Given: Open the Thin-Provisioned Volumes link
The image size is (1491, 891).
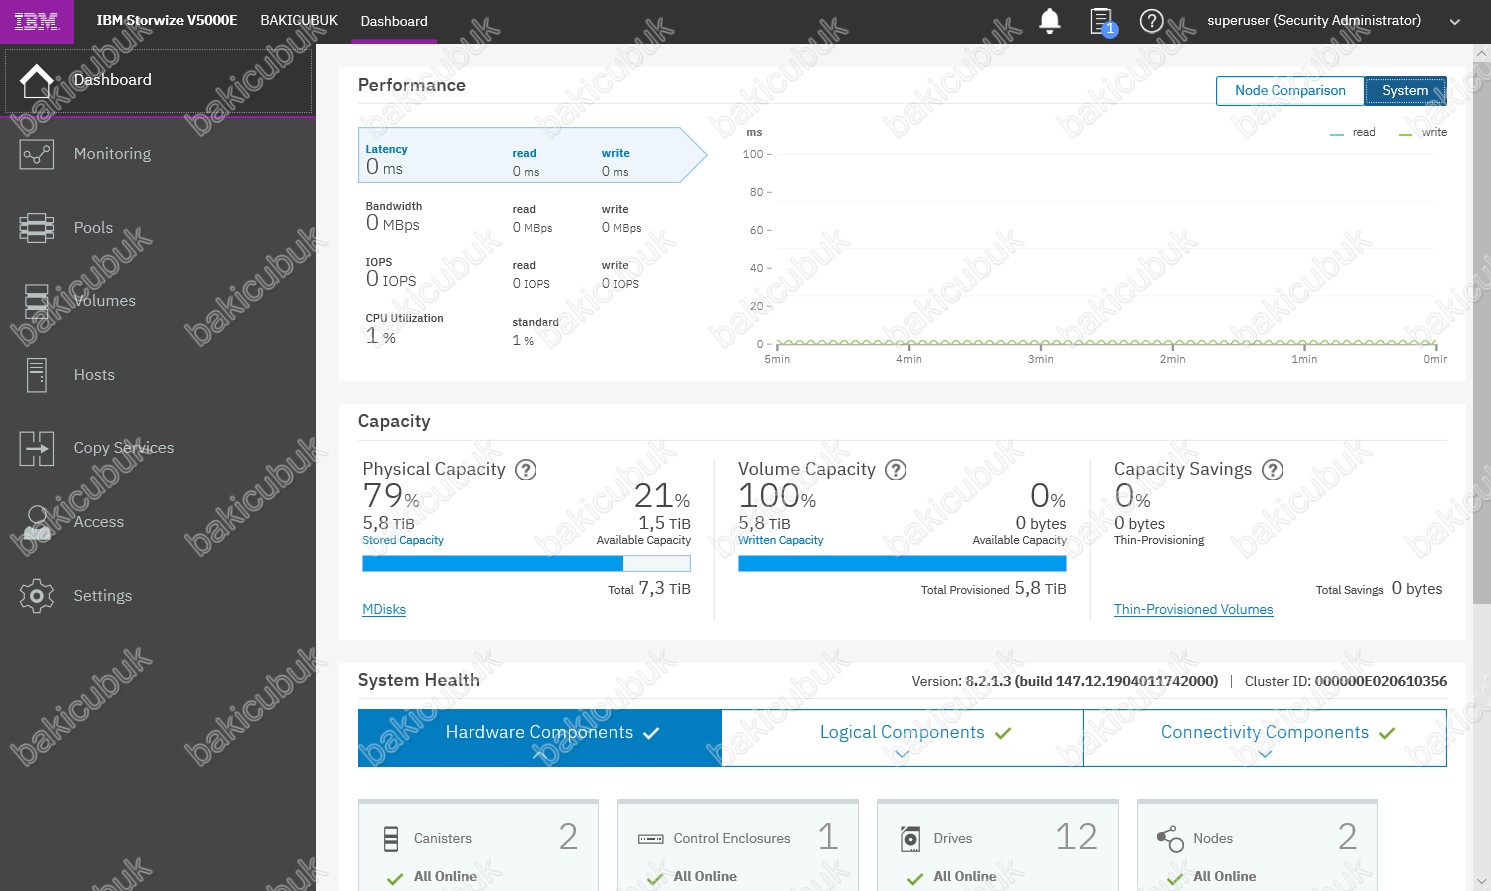Looking at the screenshot, I should click(1194, 609).
